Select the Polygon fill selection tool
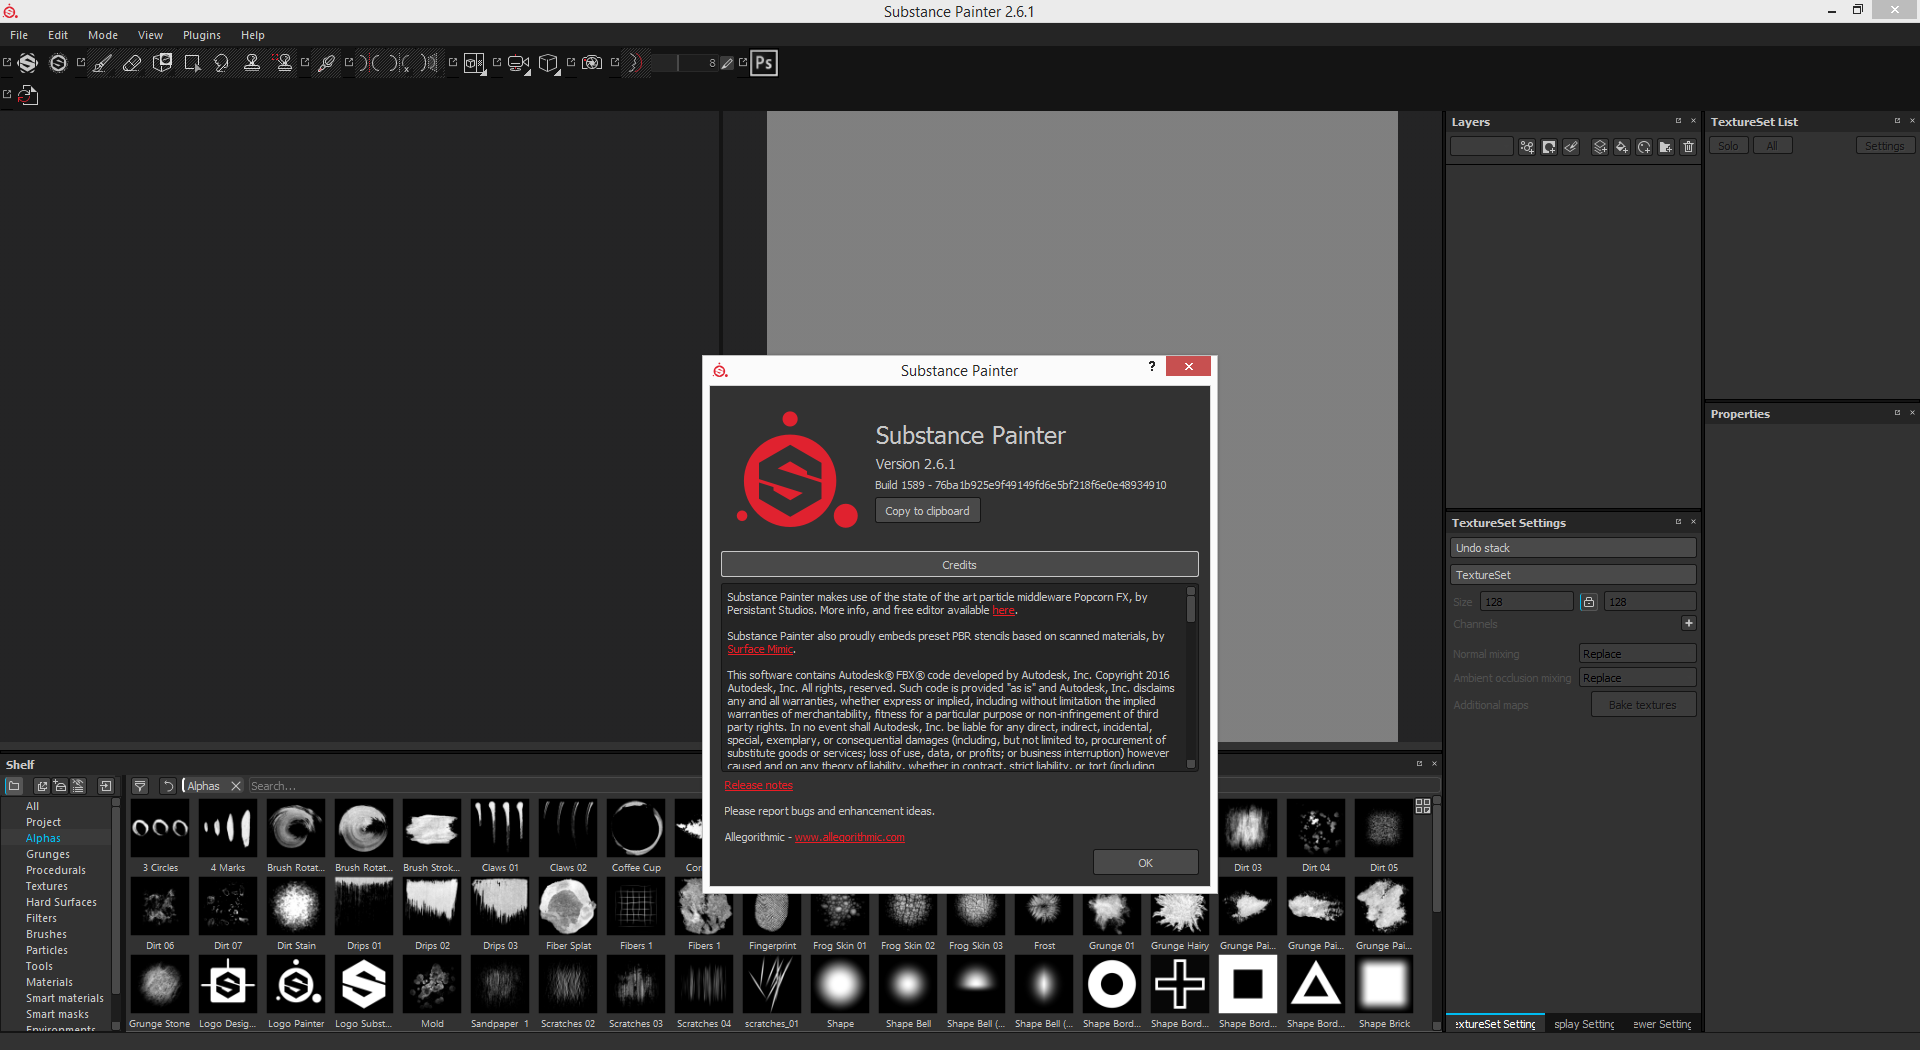1920x1050 pixels. [192, 63]
